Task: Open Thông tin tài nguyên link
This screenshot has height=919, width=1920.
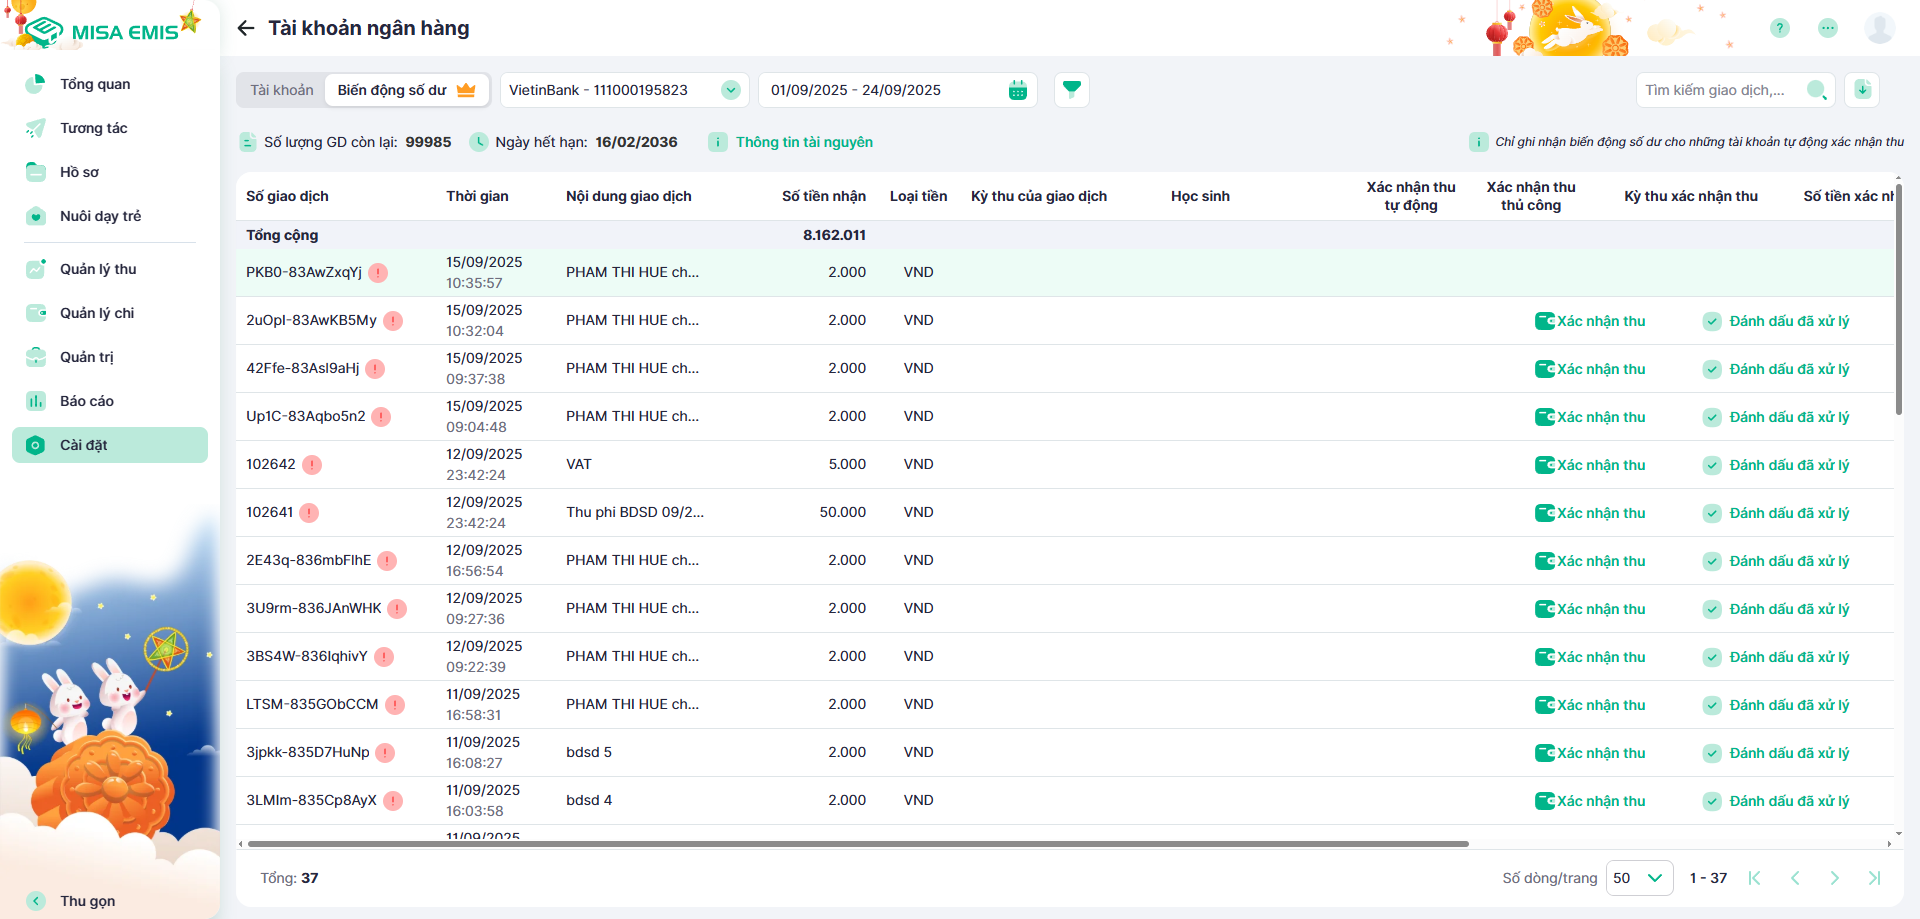Action: click(804, 142)
